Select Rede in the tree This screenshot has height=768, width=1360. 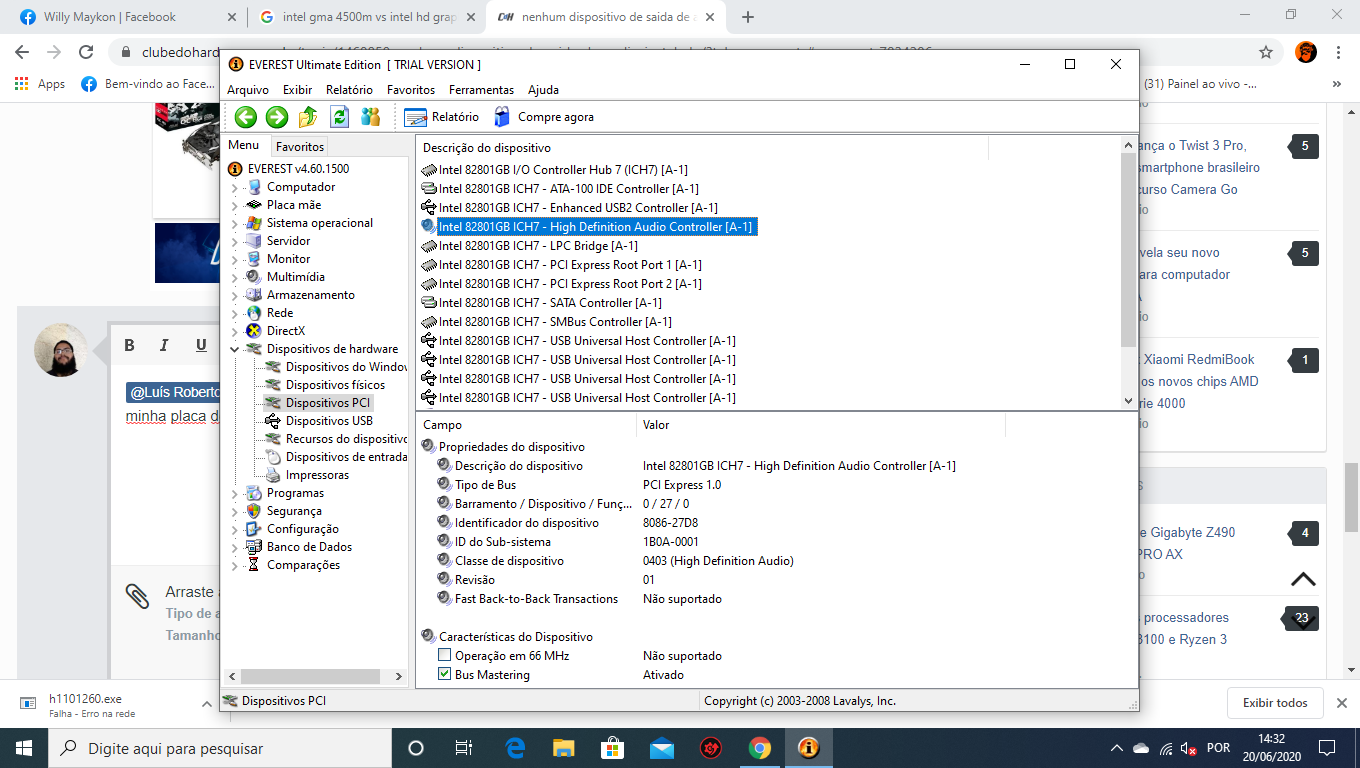[x=280, y=313]
